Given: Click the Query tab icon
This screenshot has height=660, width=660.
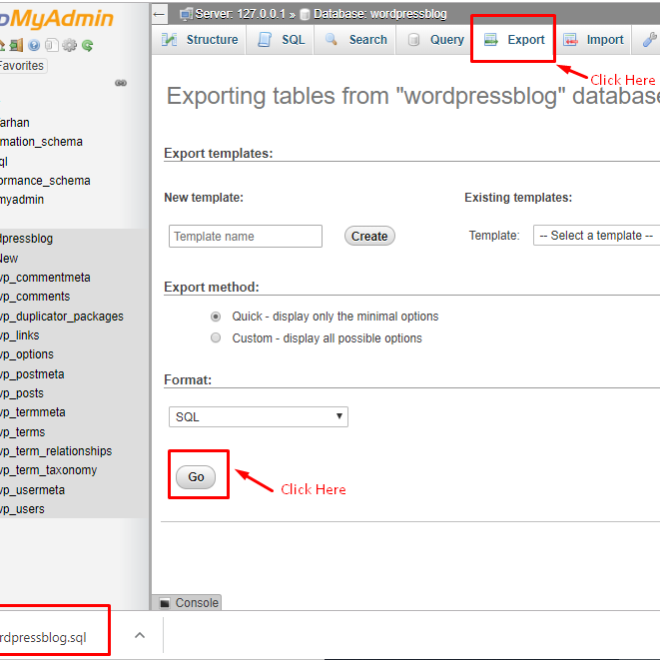Looking at the screenshot, I should 414,40.
